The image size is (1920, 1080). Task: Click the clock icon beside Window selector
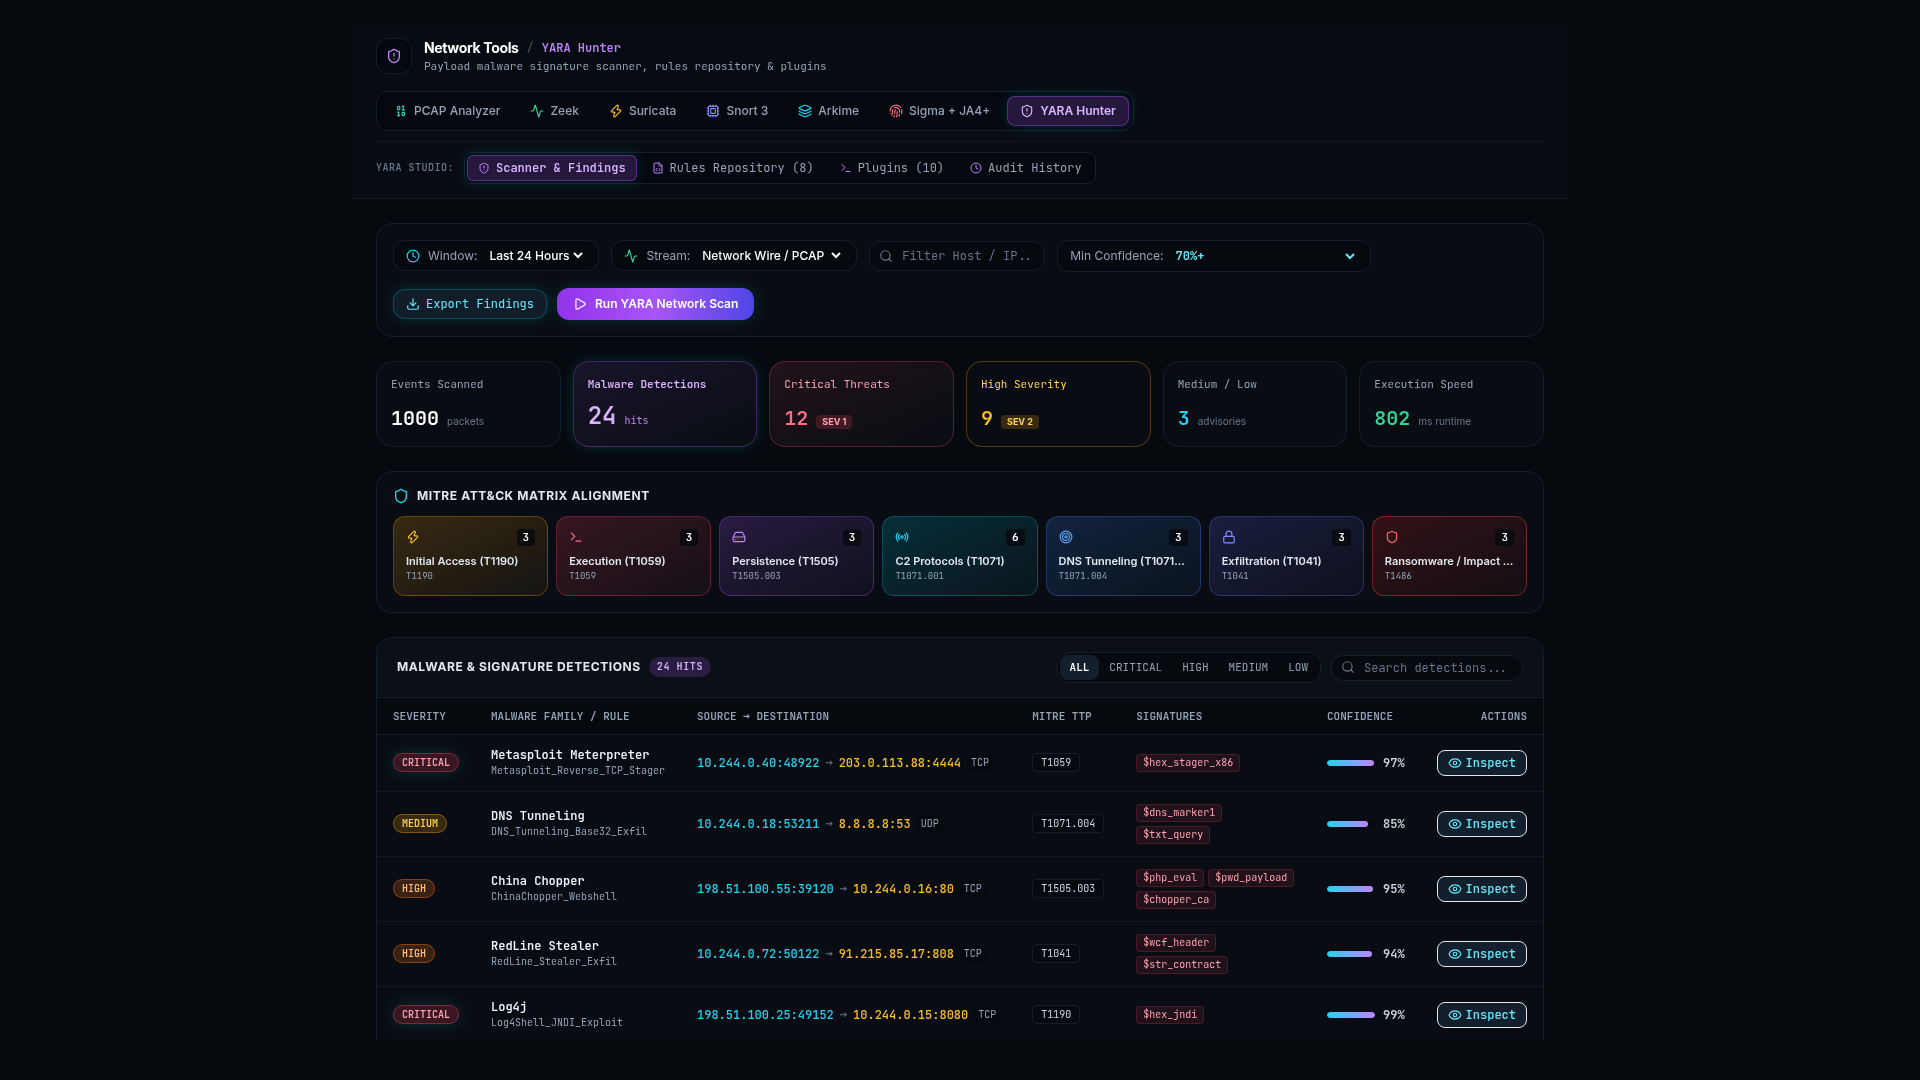point(413,256)
